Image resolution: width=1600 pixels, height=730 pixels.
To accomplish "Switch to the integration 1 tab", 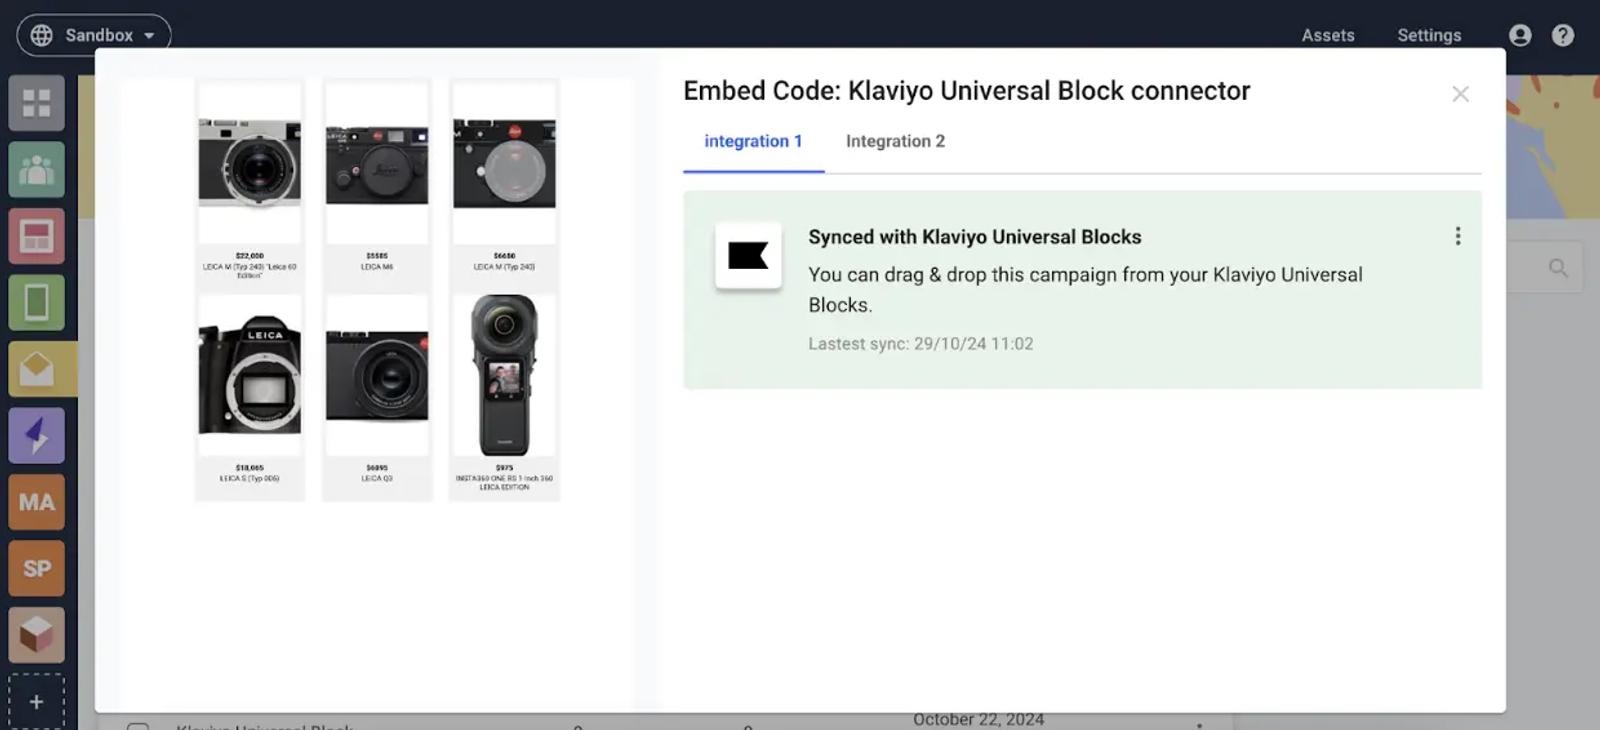I will 754,142.
